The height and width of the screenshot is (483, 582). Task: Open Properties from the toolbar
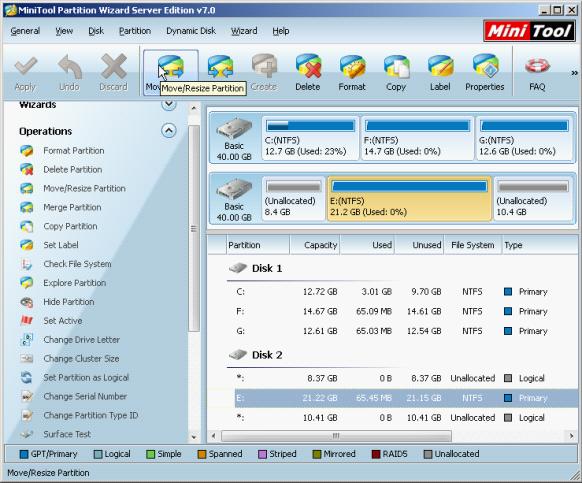pyautogui.click(x=485, y=66)
